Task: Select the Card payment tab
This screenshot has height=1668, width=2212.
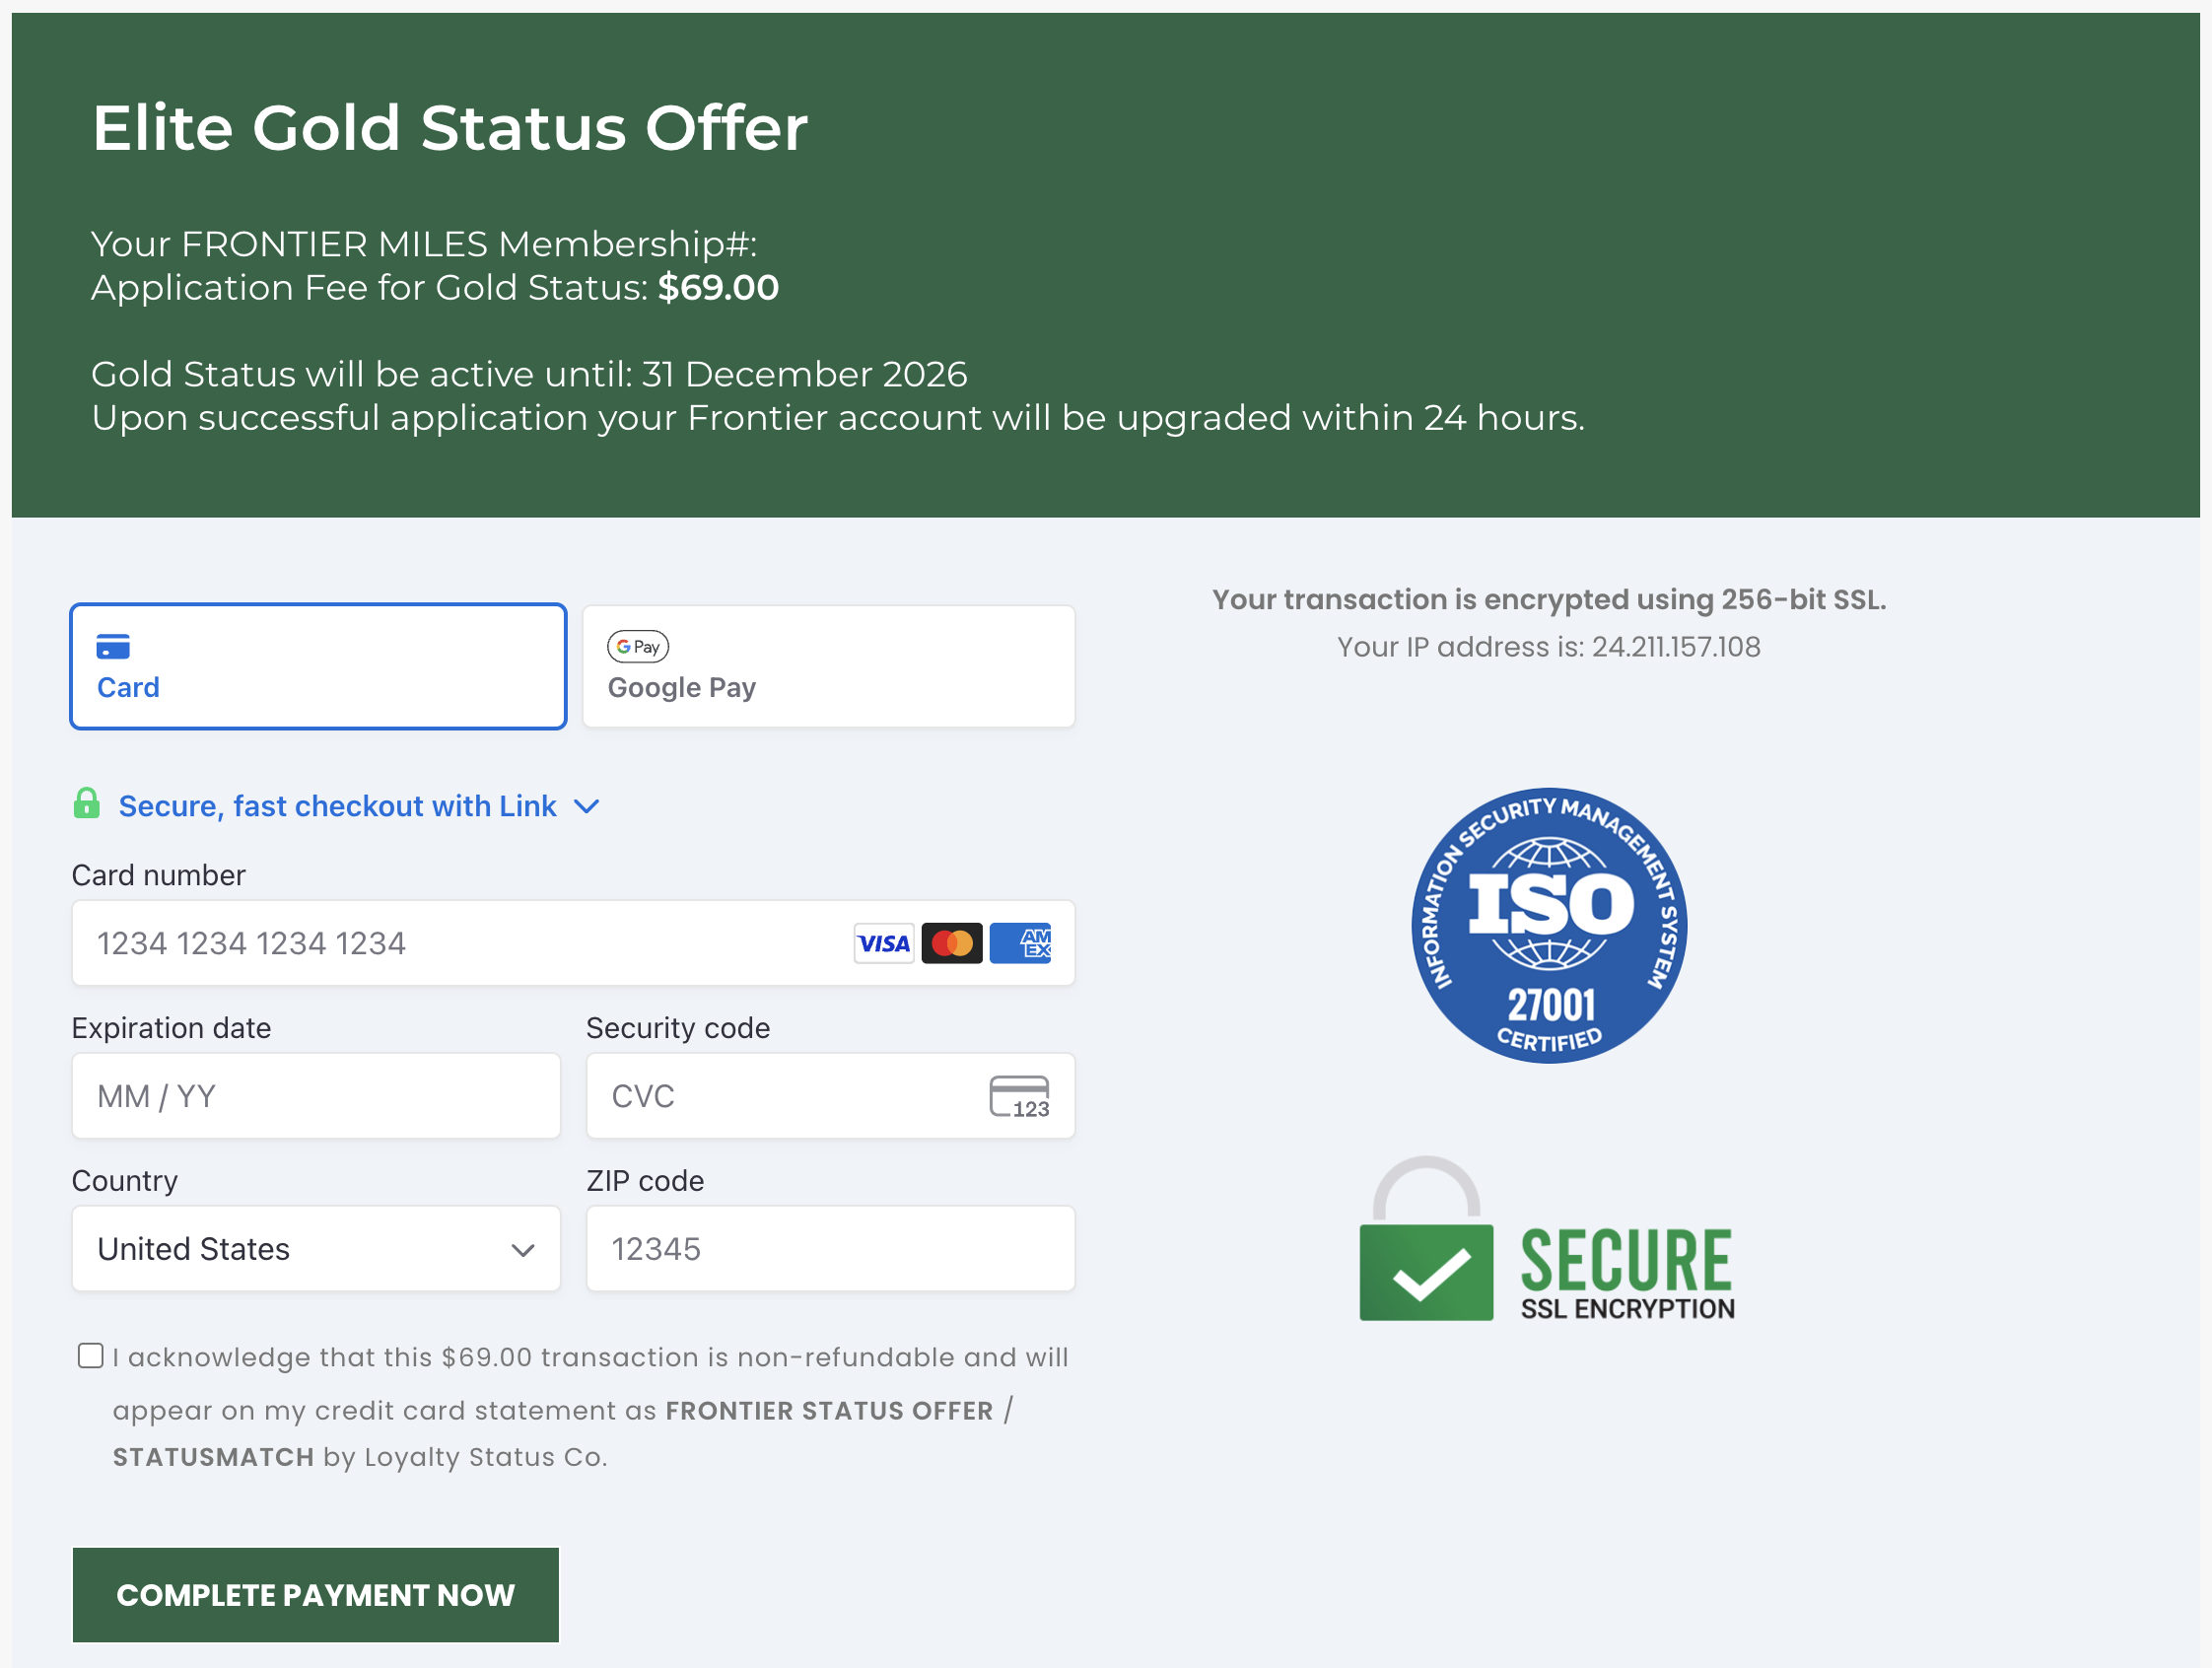Action: tap(318, 667)
